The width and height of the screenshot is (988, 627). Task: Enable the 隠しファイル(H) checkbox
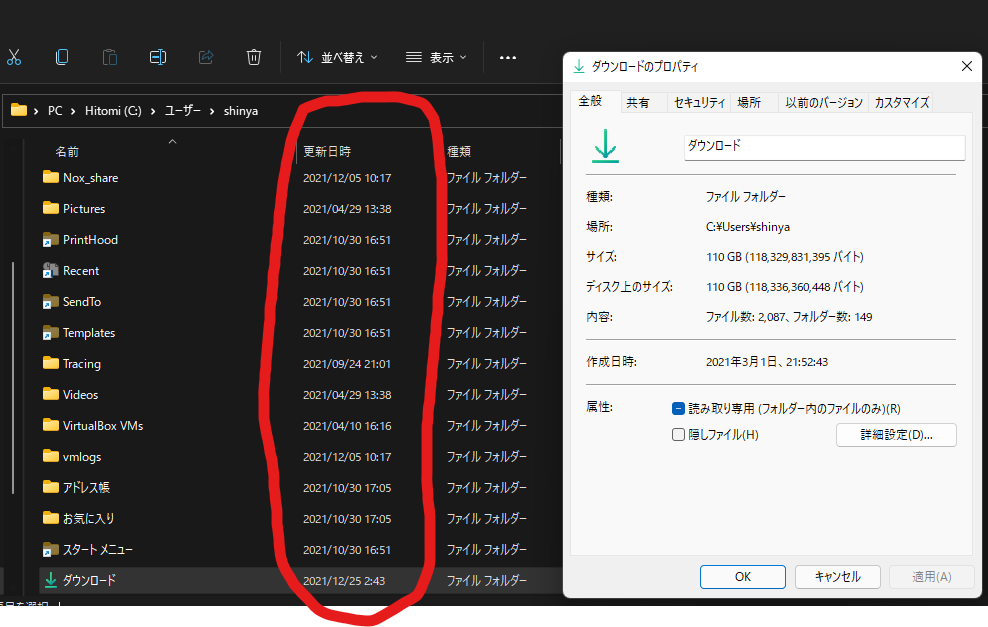(678, 434)
